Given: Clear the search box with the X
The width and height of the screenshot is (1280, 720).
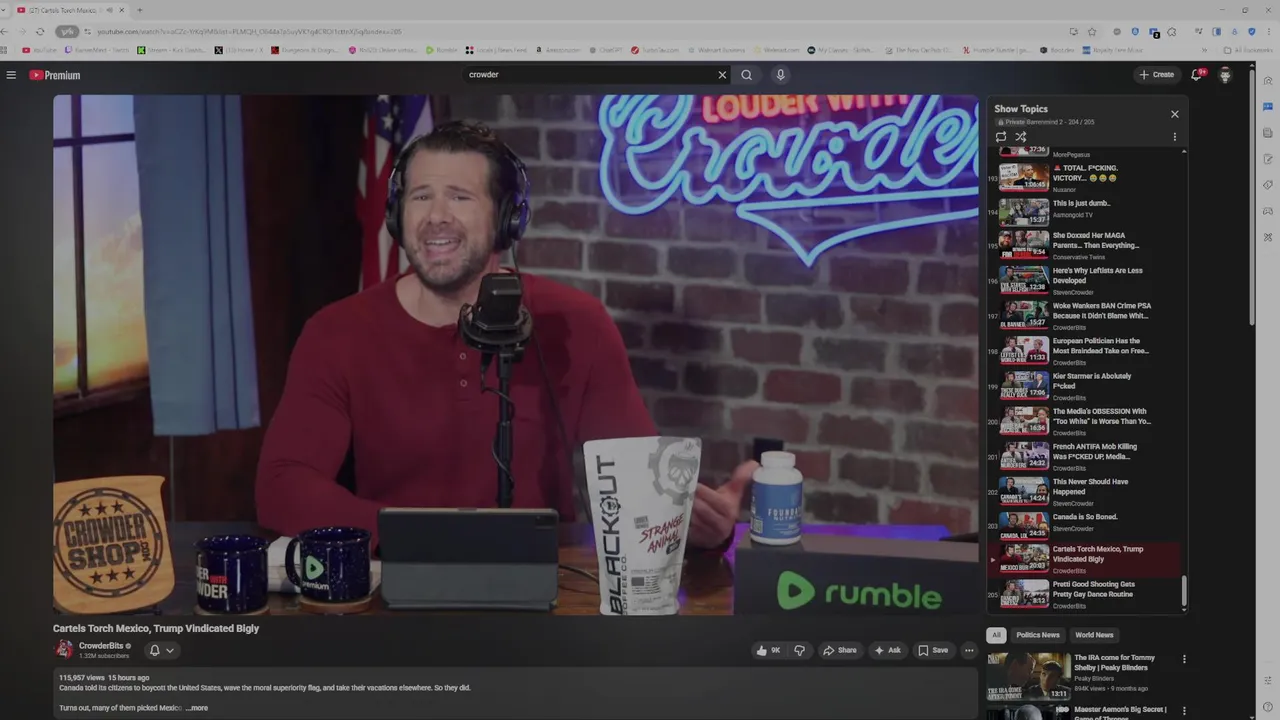Looking at the screenshot, I should click(x=722, y=75).
